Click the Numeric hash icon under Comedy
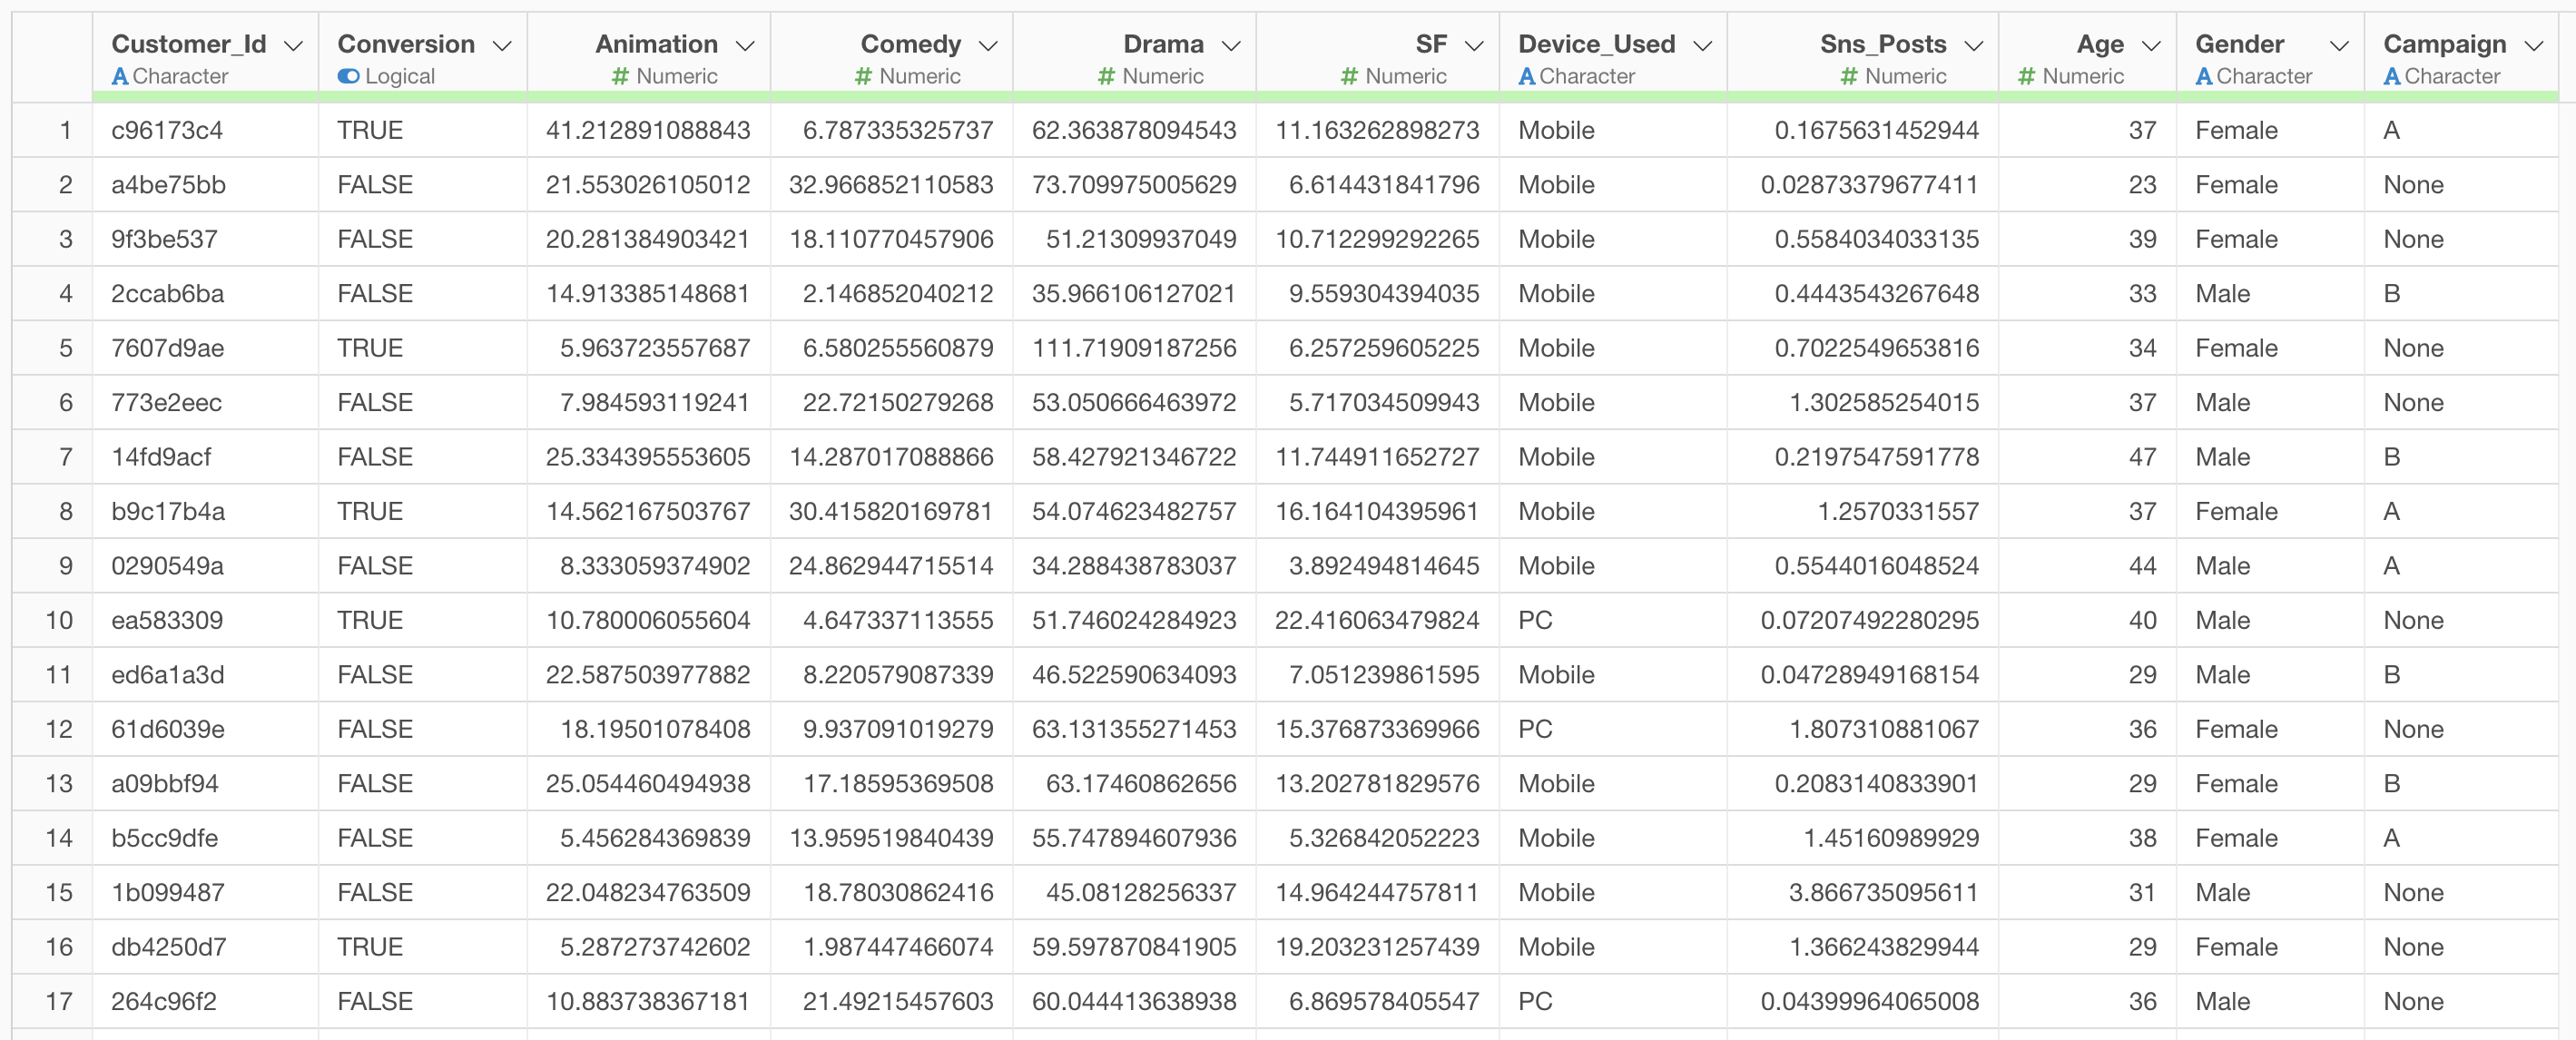This screenshot has height=1040, width=2576. 864,76
